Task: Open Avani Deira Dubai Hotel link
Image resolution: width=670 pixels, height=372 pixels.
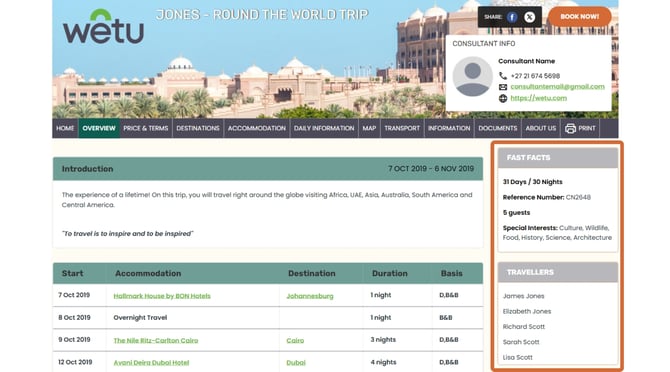Action: pyautogui.click(x=151, y=363)
